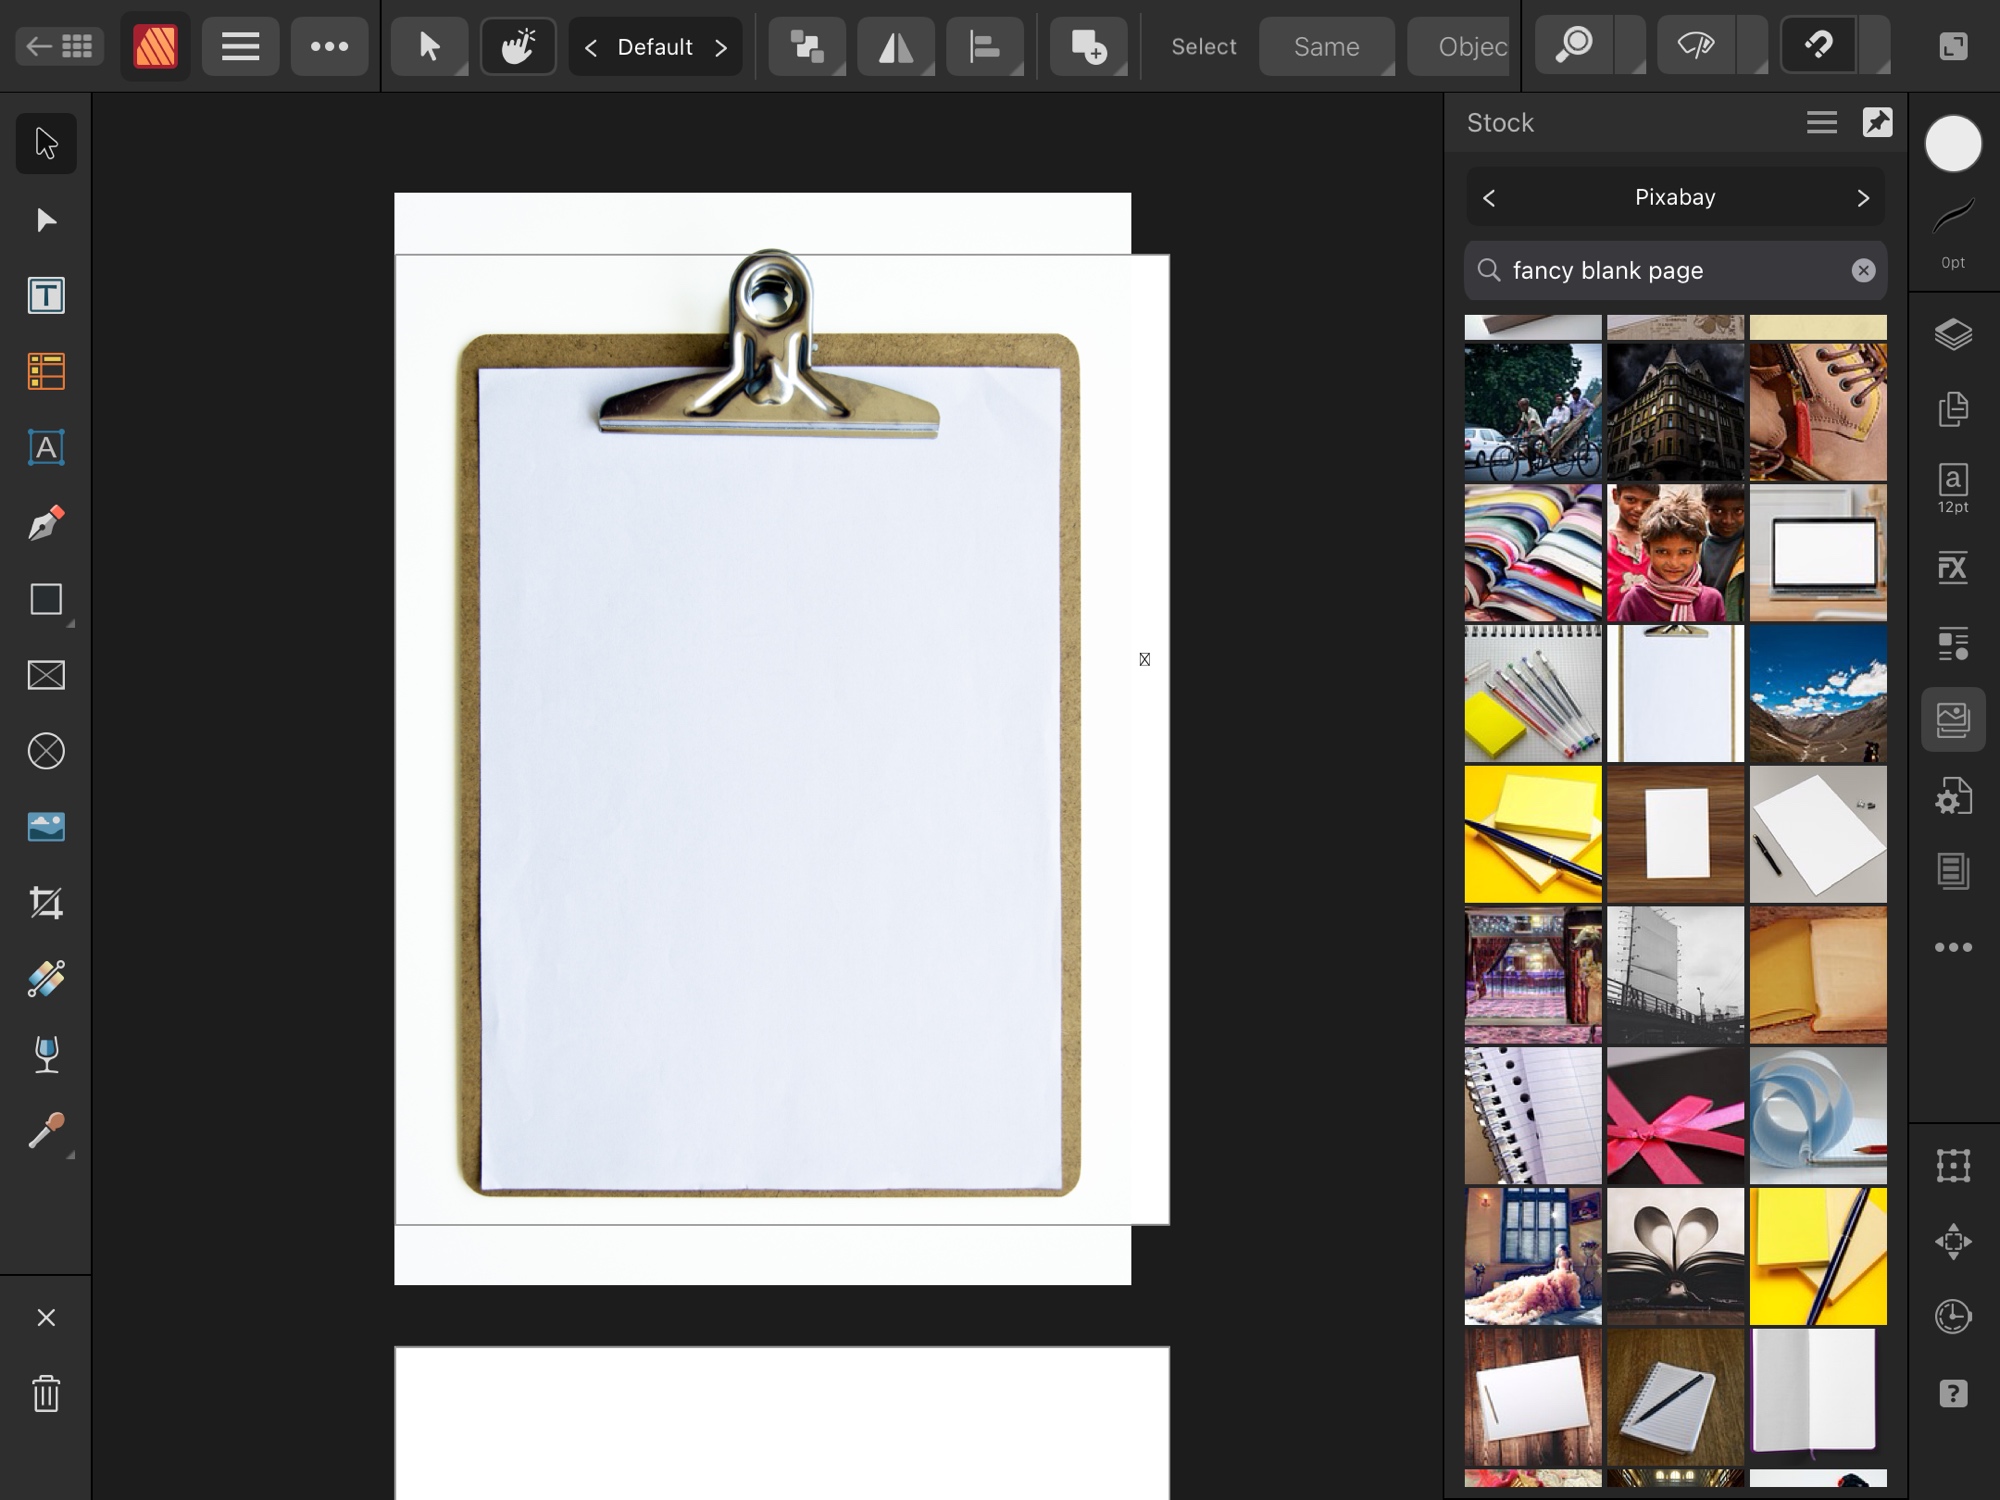Open the Navigator studio panel
Image resolution: width=2000 pixels, height=1500 pixels.
pyautogui.click(x=1953, y=1242)
